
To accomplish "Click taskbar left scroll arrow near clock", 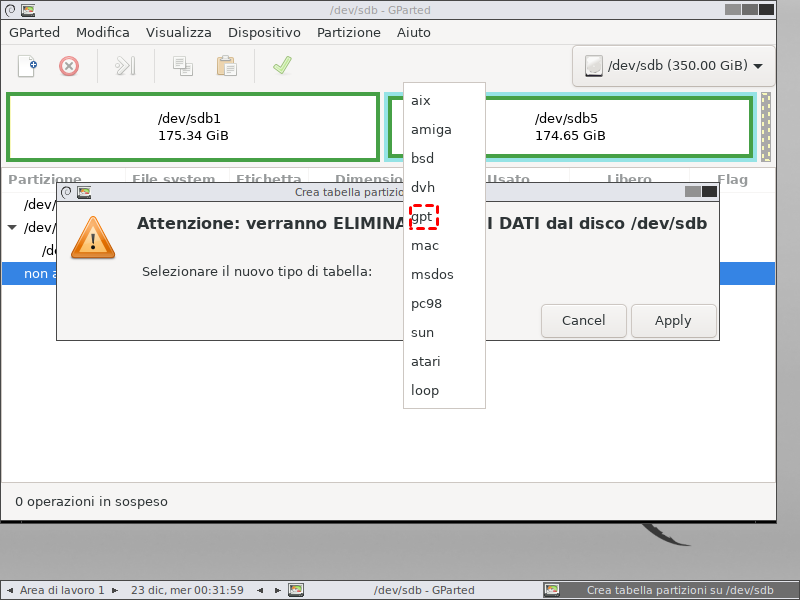I will coord(260,590).
